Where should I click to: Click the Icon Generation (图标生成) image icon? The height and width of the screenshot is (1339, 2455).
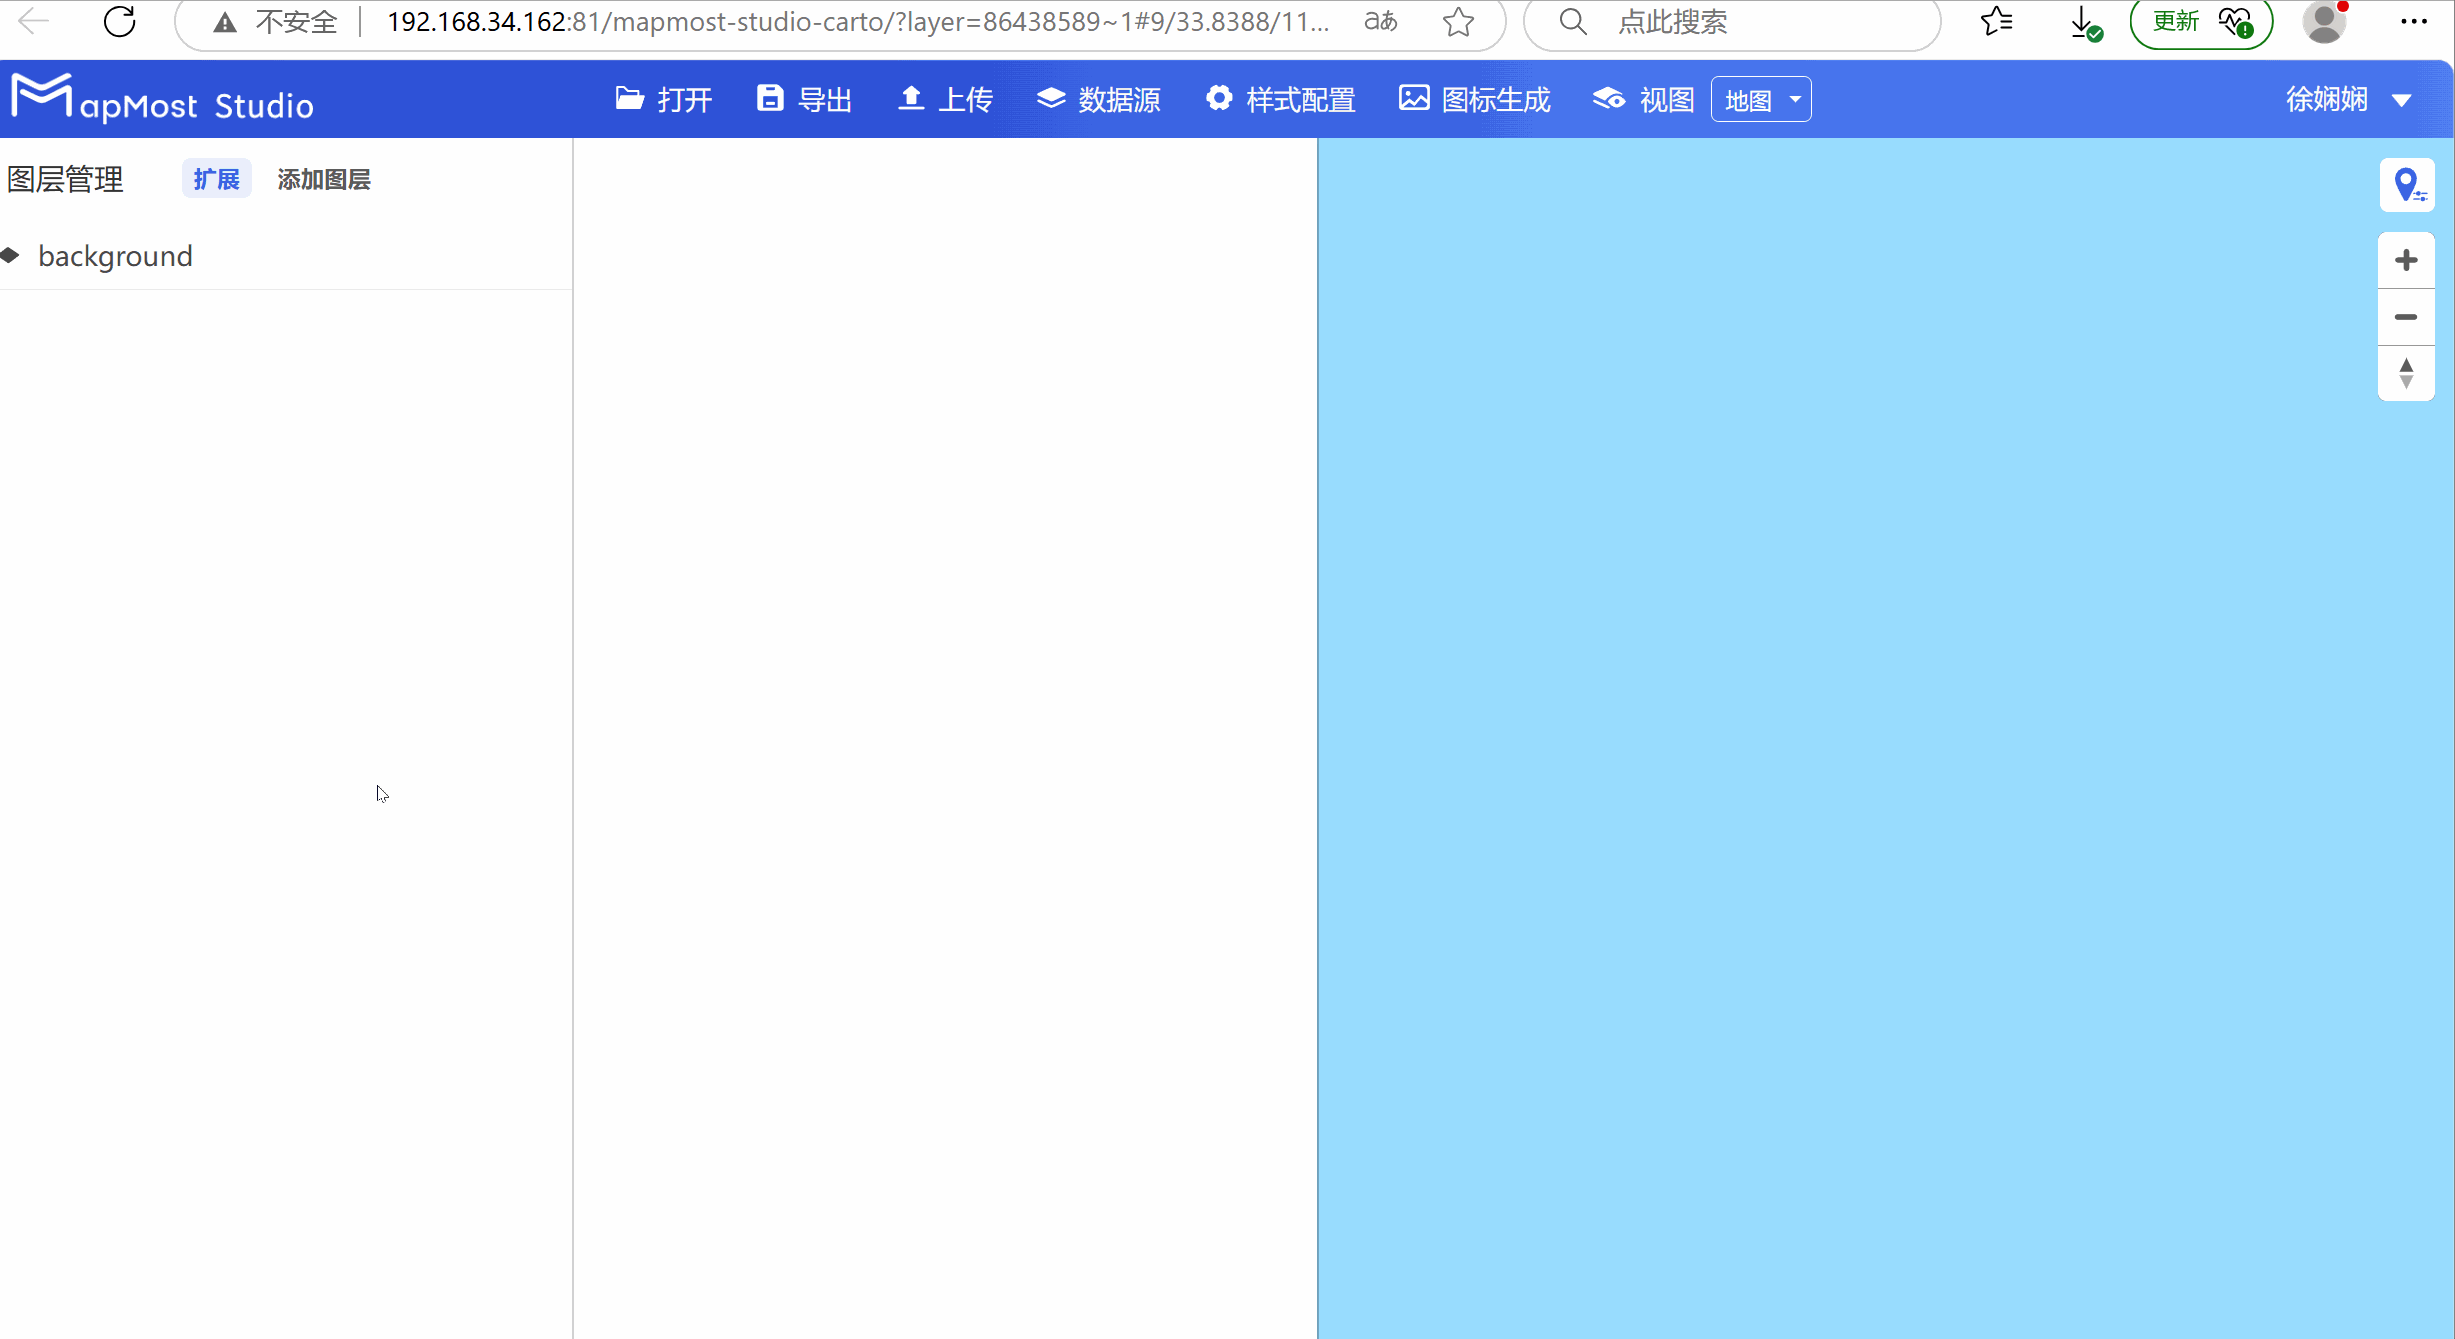pos(1414,98)
